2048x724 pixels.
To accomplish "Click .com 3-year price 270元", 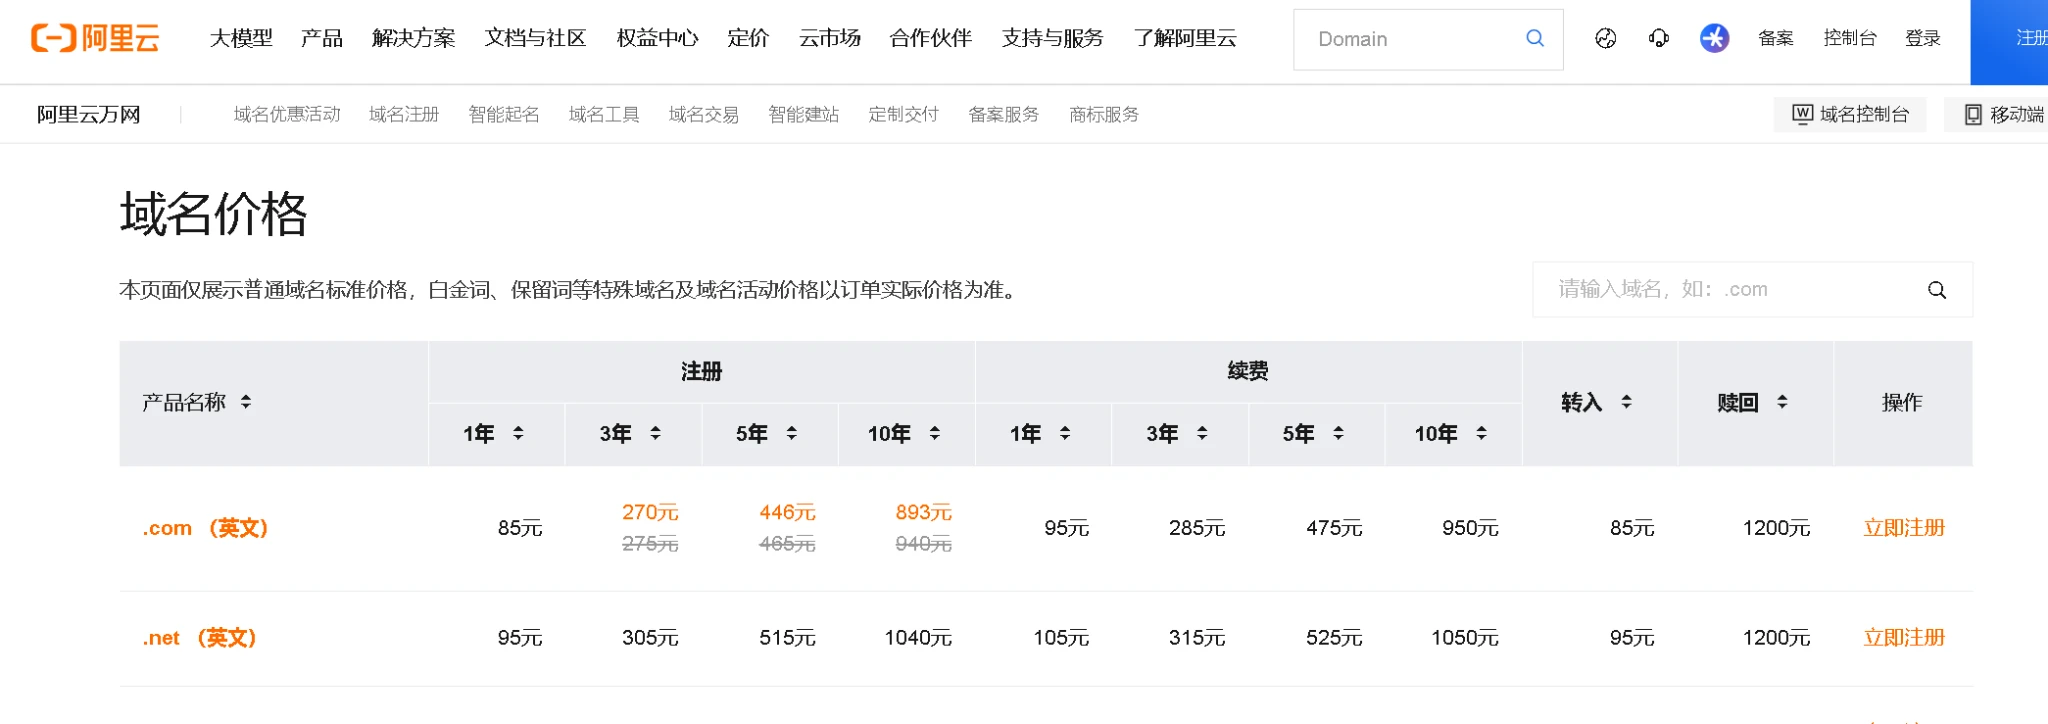I will [650, 512].
